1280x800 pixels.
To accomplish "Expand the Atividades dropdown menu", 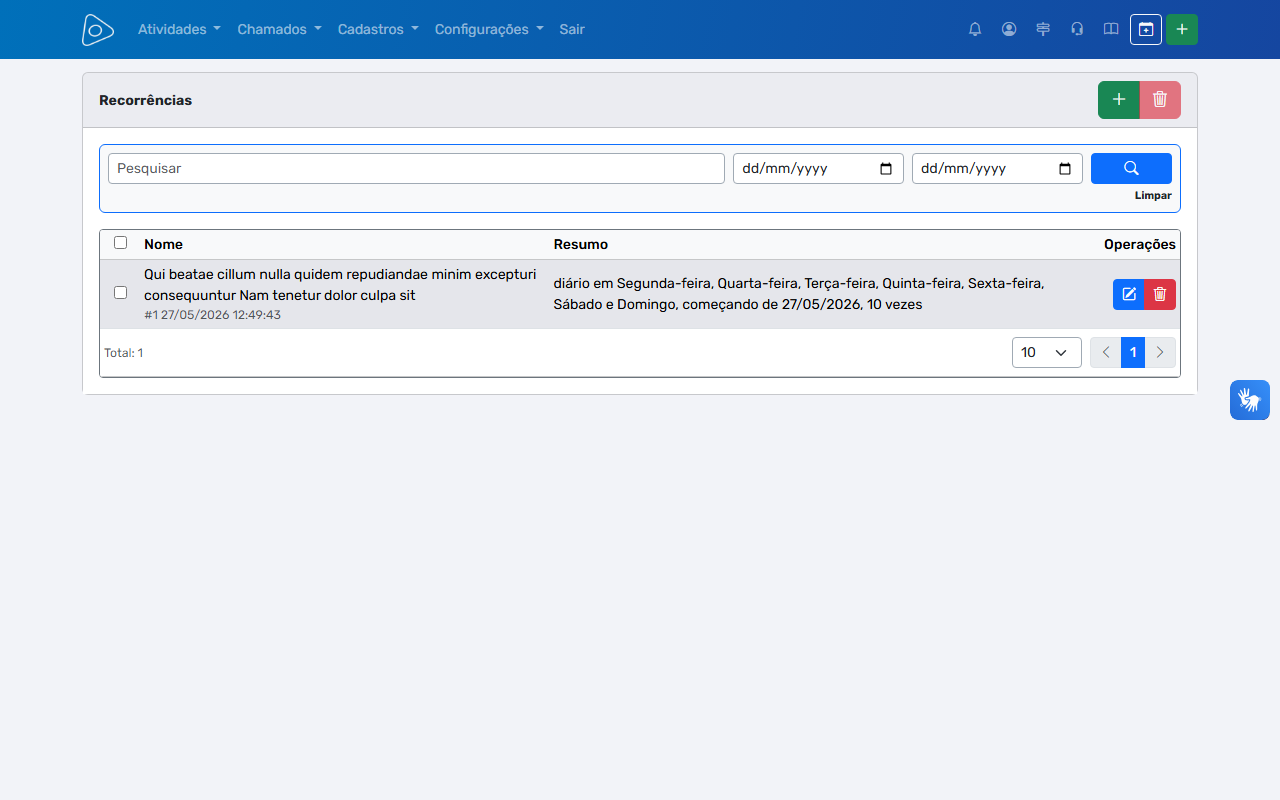I will (x=179, y=29).
